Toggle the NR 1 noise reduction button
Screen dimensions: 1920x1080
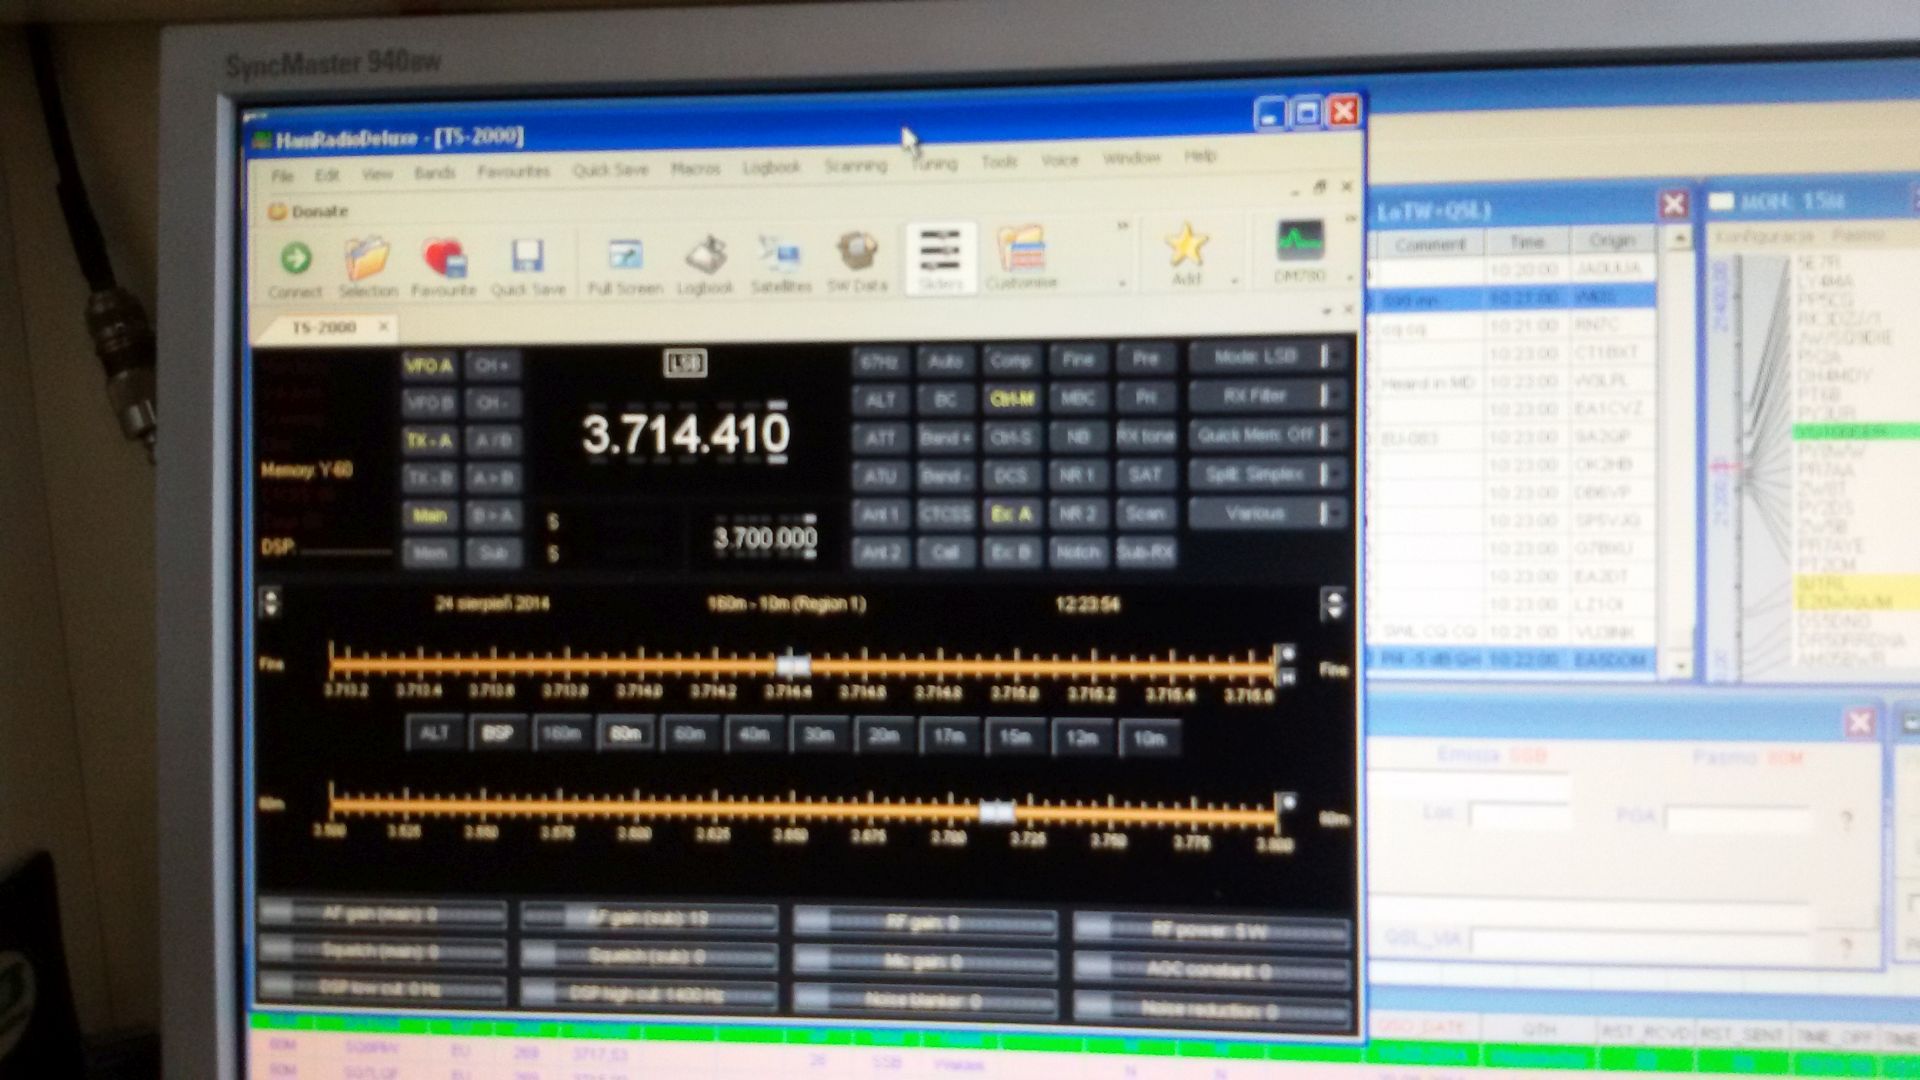pos(1077,476)
